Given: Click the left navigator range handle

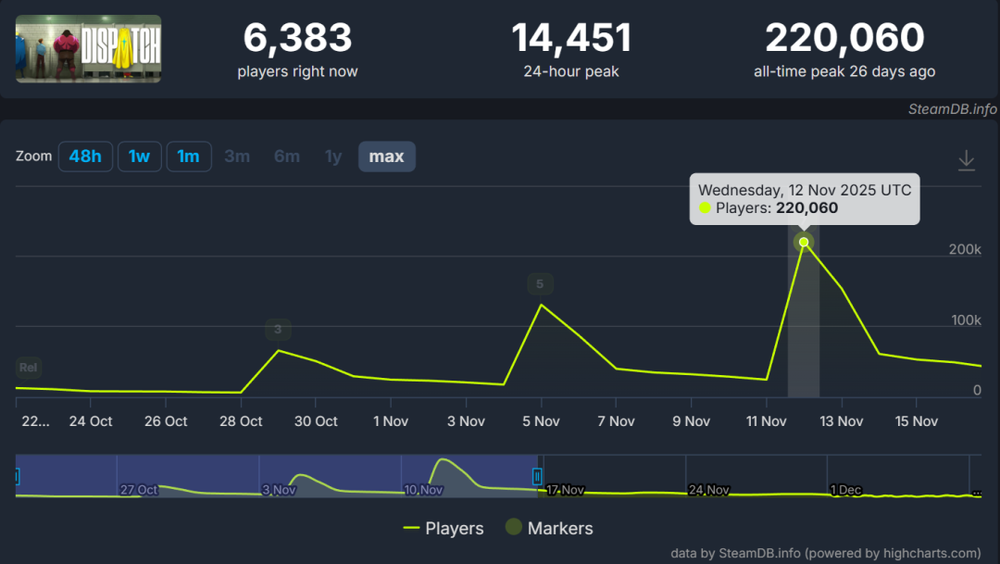Looking at the screenshot, I should click(17, 477).
